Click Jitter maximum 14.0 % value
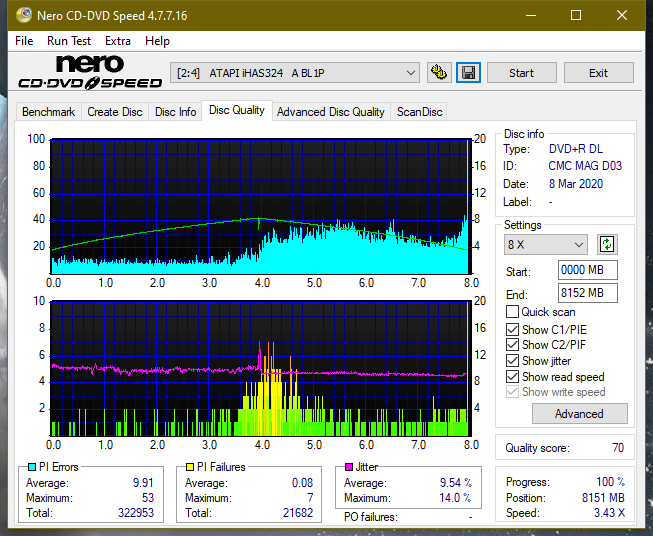The width and height of the screenshot is (653, 536). tap(456, 498)
